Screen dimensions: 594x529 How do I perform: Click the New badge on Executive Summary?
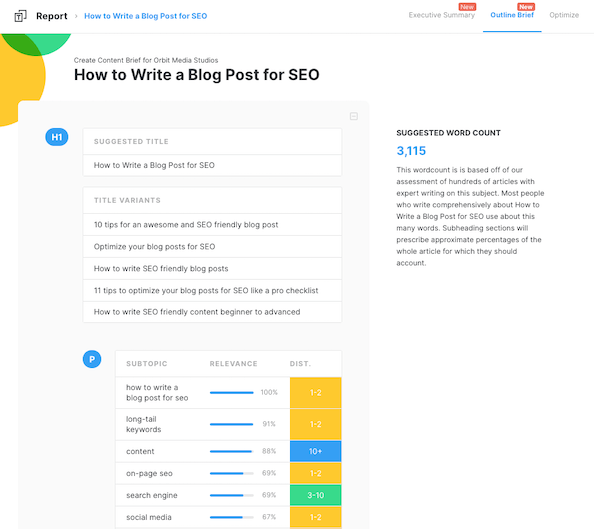coord(467,7)
